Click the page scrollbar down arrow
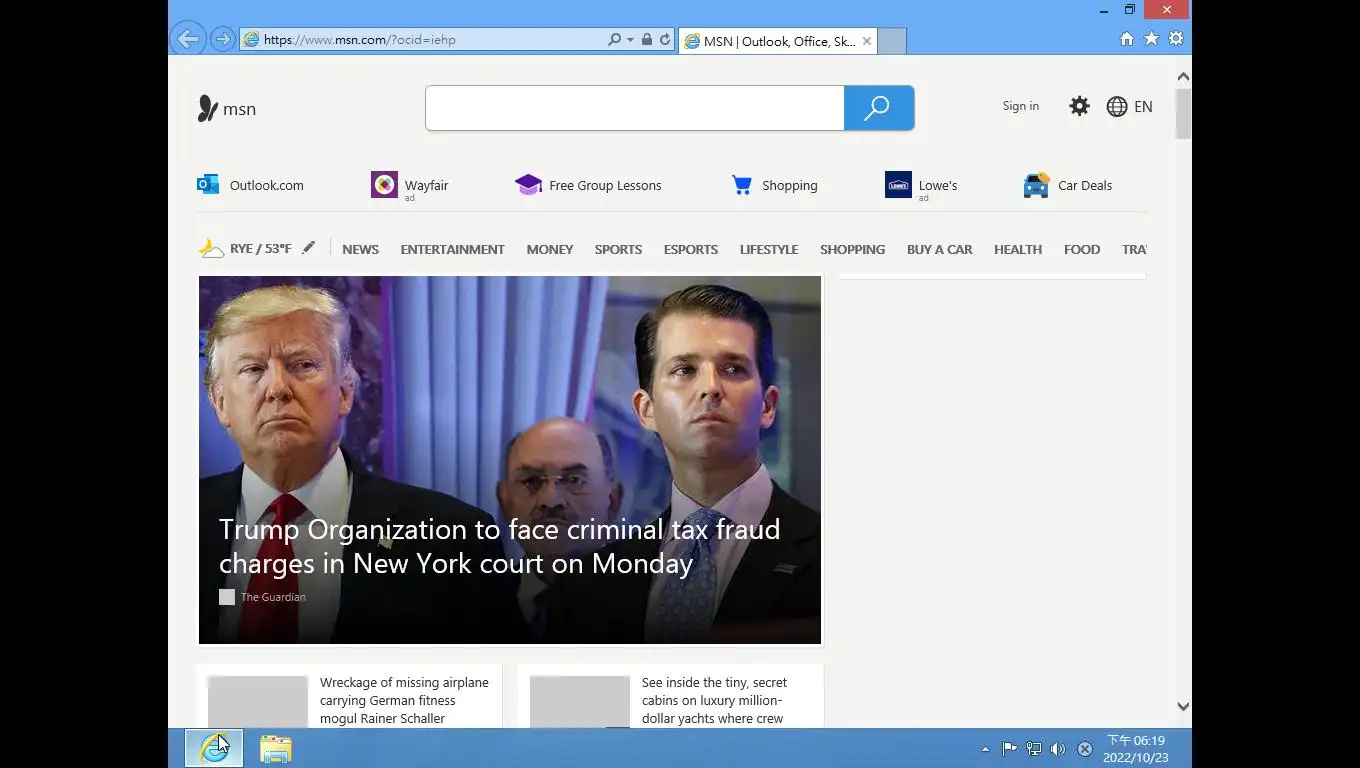Screen dimensions: 1360x768 click(1183, 706)
